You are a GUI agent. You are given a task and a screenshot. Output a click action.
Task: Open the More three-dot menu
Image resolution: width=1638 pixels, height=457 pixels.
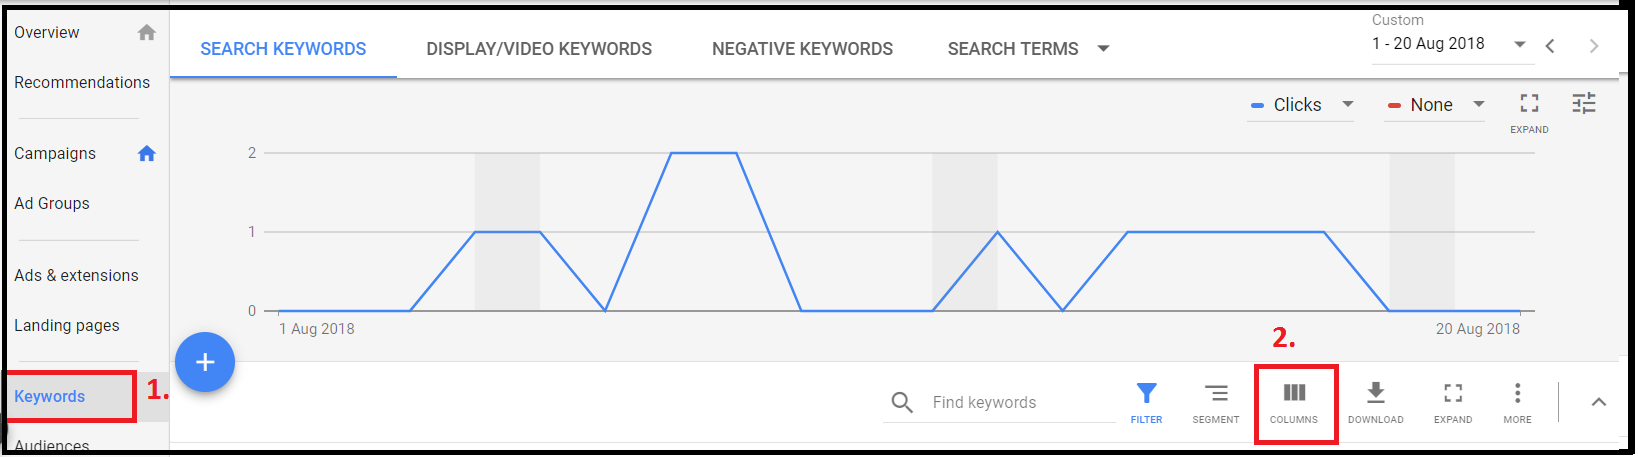1517,393
